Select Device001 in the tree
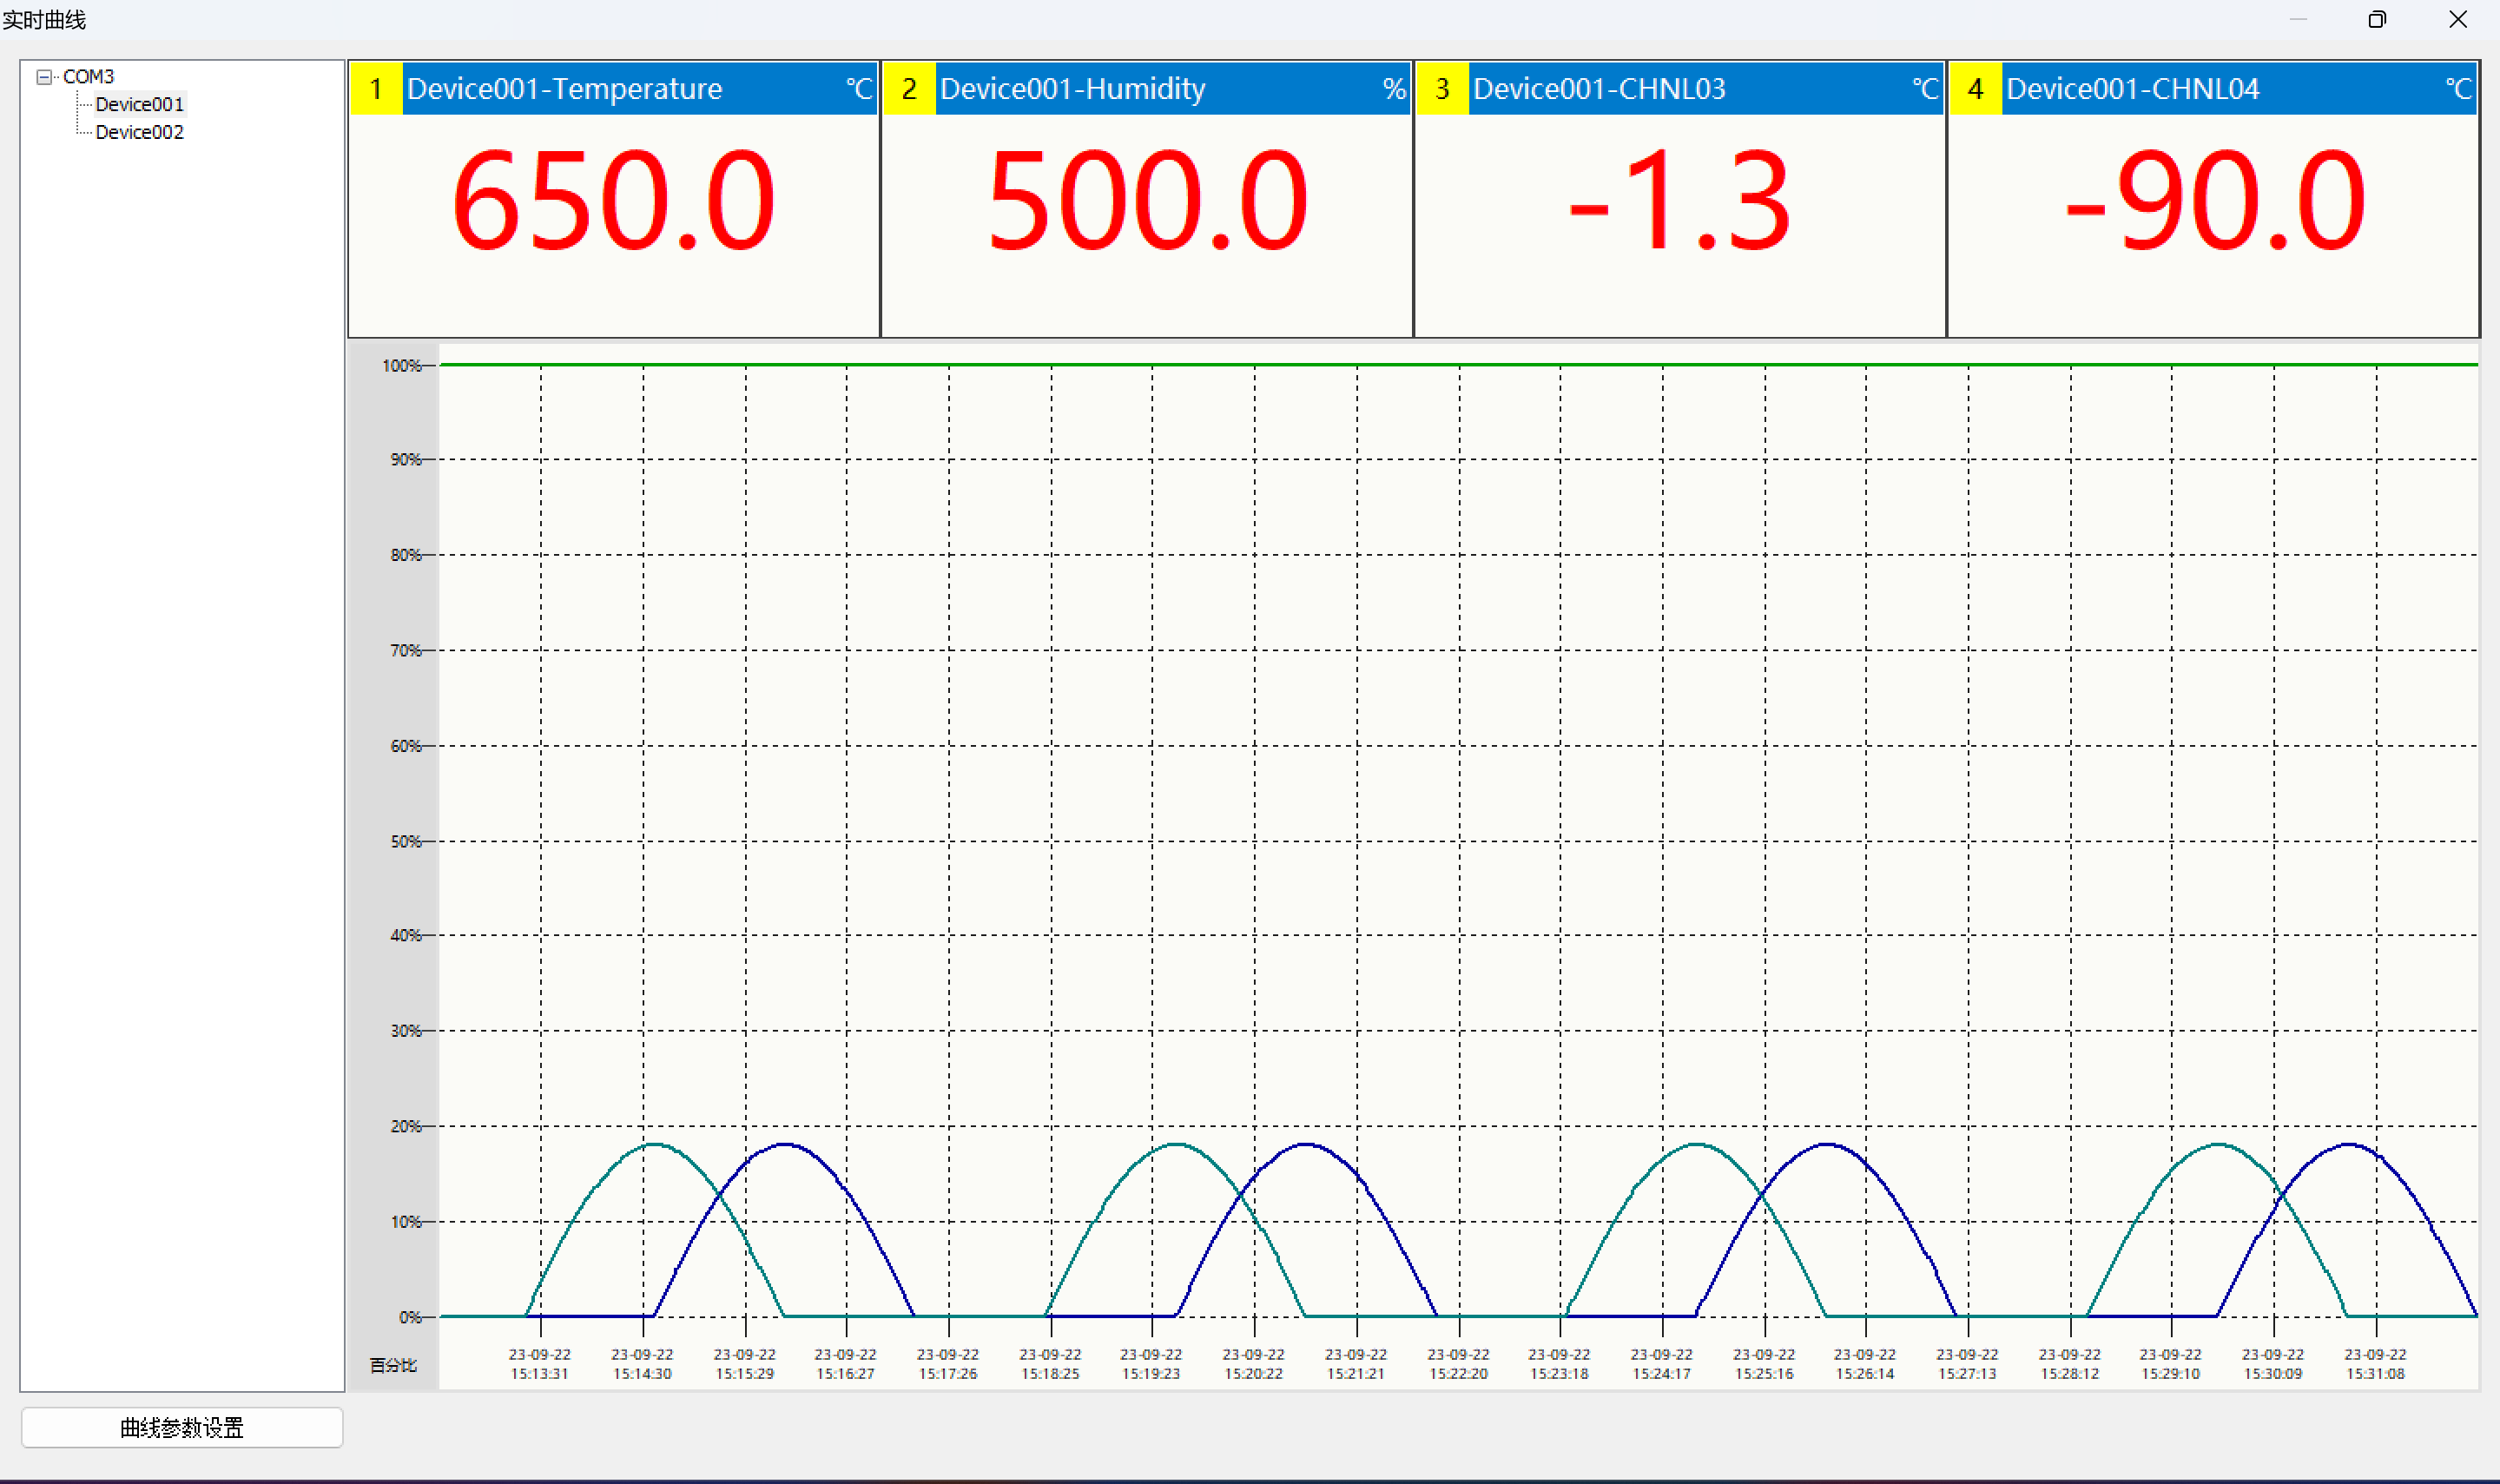2500x1484 pixels. coord(139,104)
